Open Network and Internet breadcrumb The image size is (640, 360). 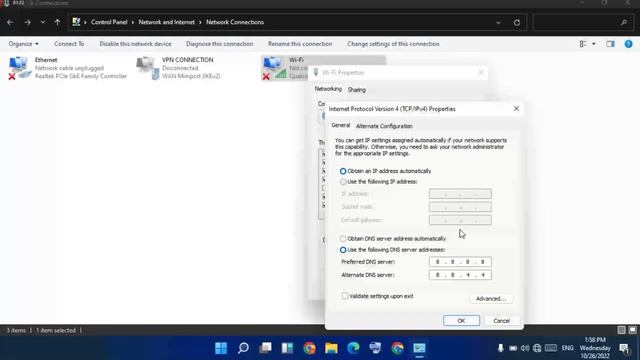[167, 22]
